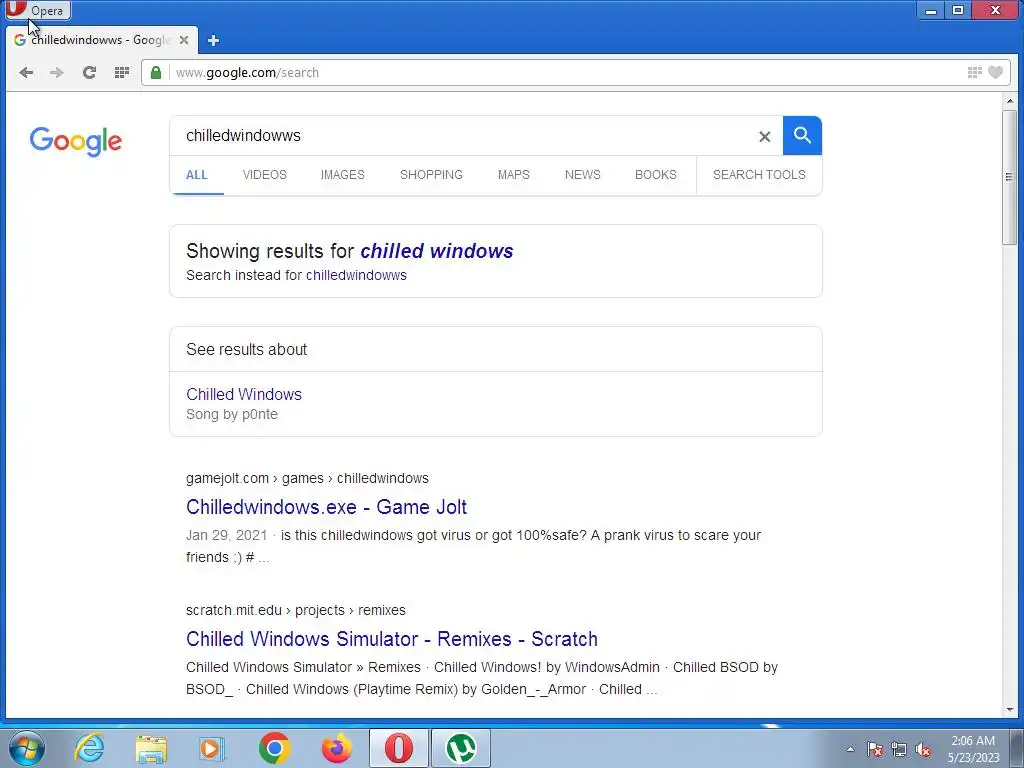The image size is (1024, 768).
Task: Open a new tab with plus button
Action: (x=213, y=40)
